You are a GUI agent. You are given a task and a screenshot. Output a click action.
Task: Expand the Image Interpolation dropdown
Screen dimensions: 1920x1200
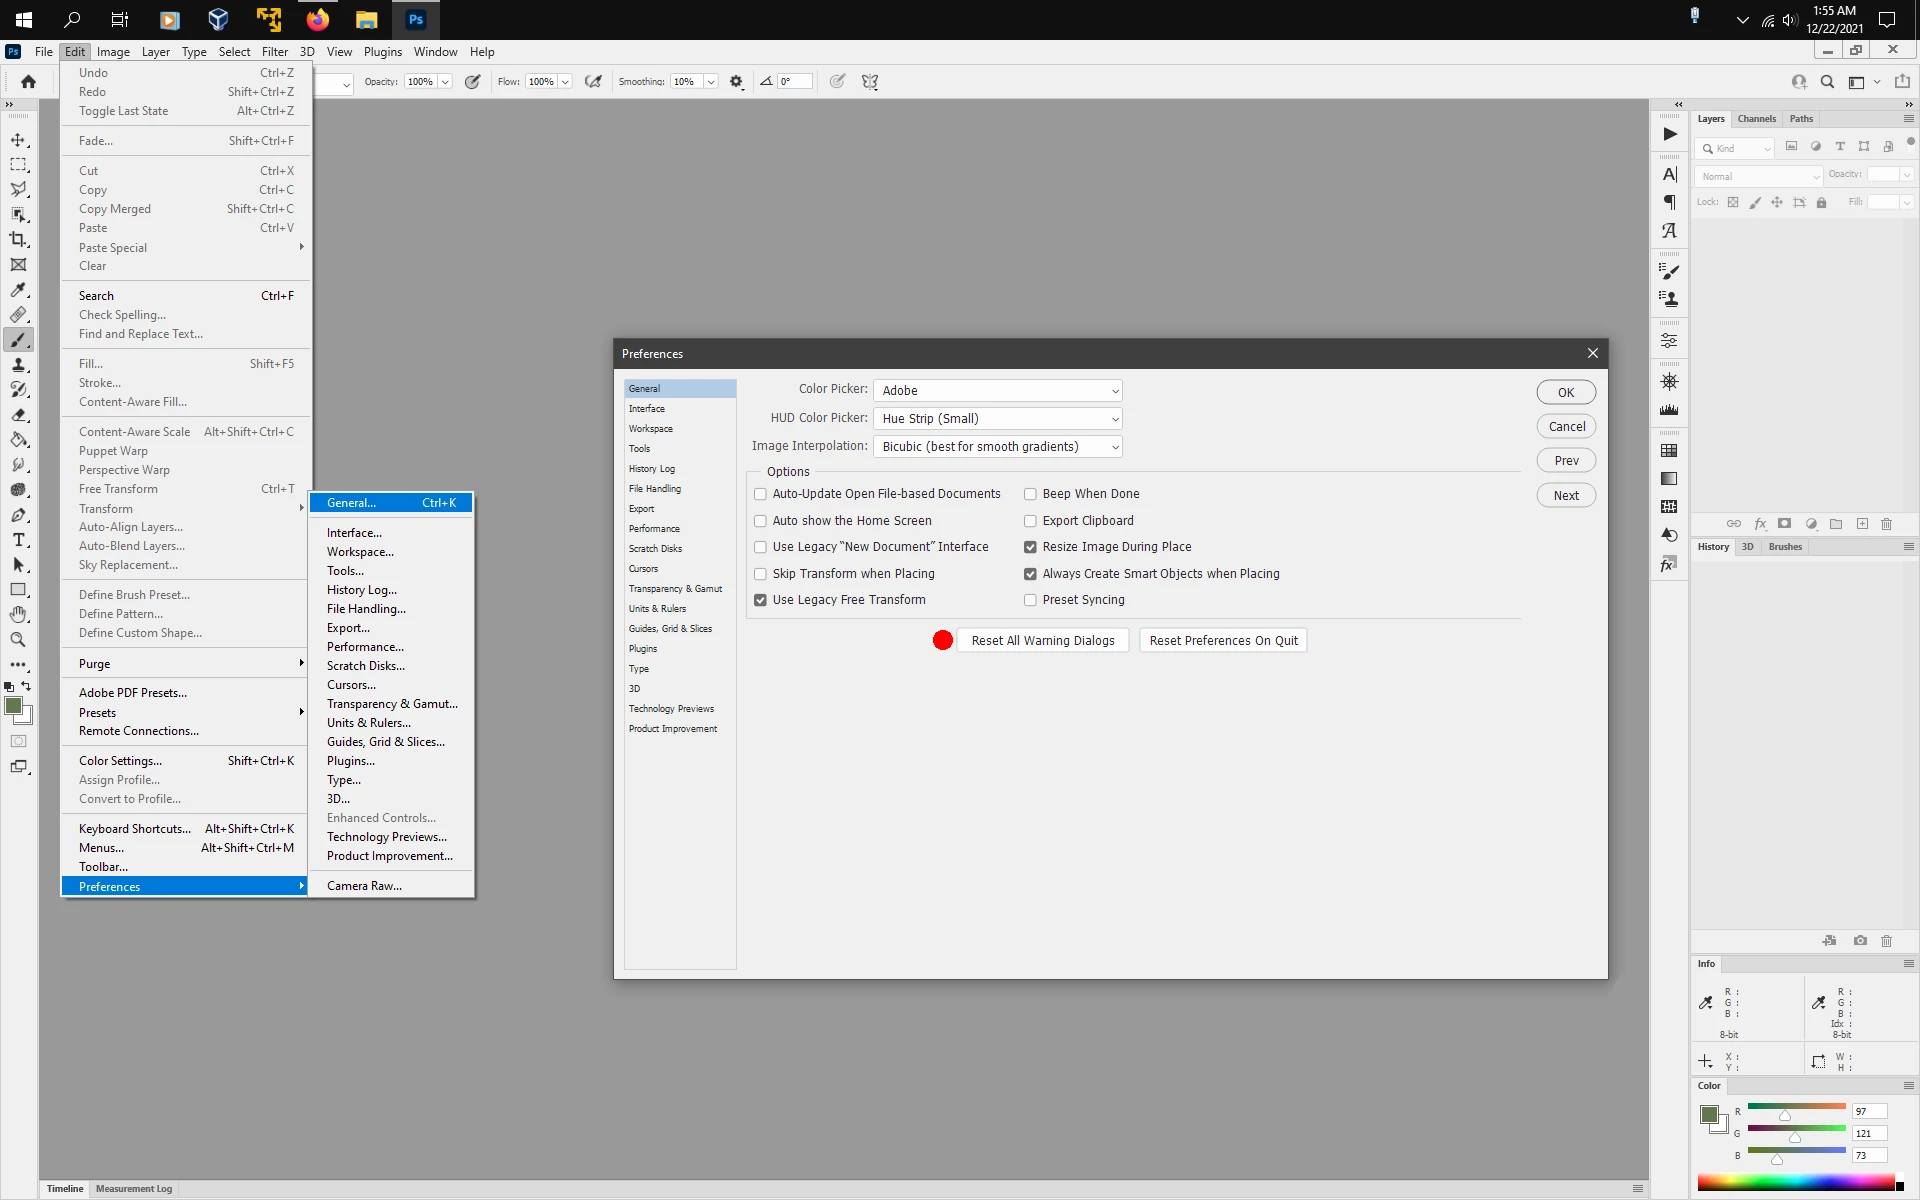click(997, 447)
